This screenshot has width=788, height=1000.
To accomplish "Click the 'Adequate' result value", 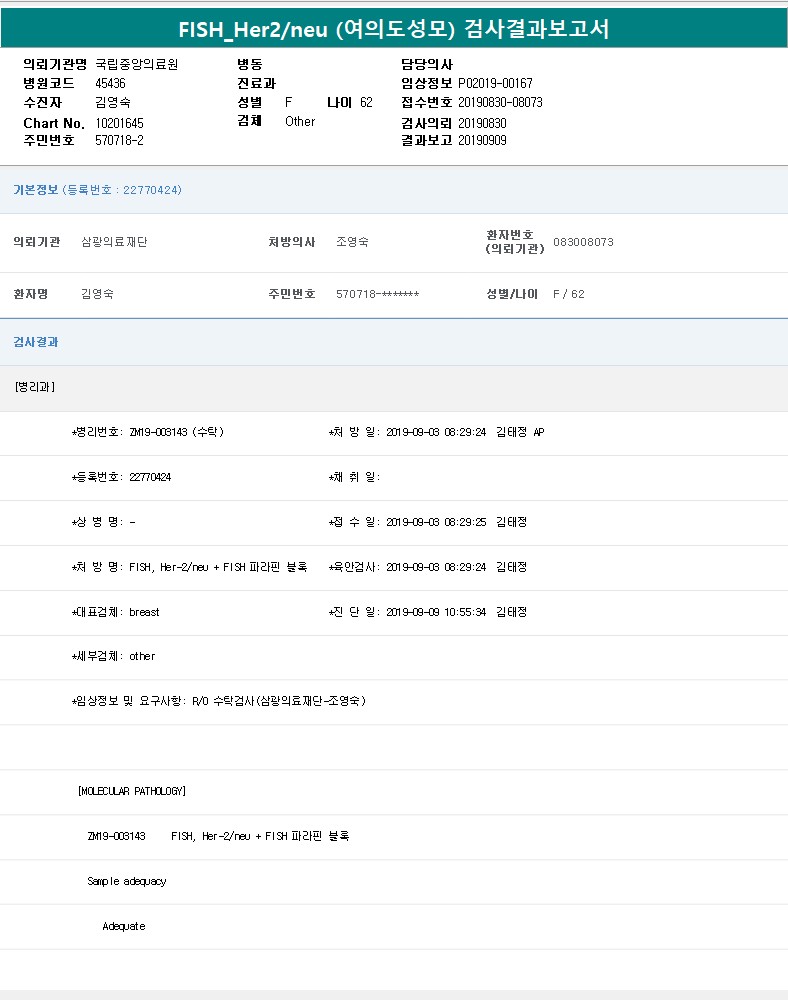I will [124, 926].
